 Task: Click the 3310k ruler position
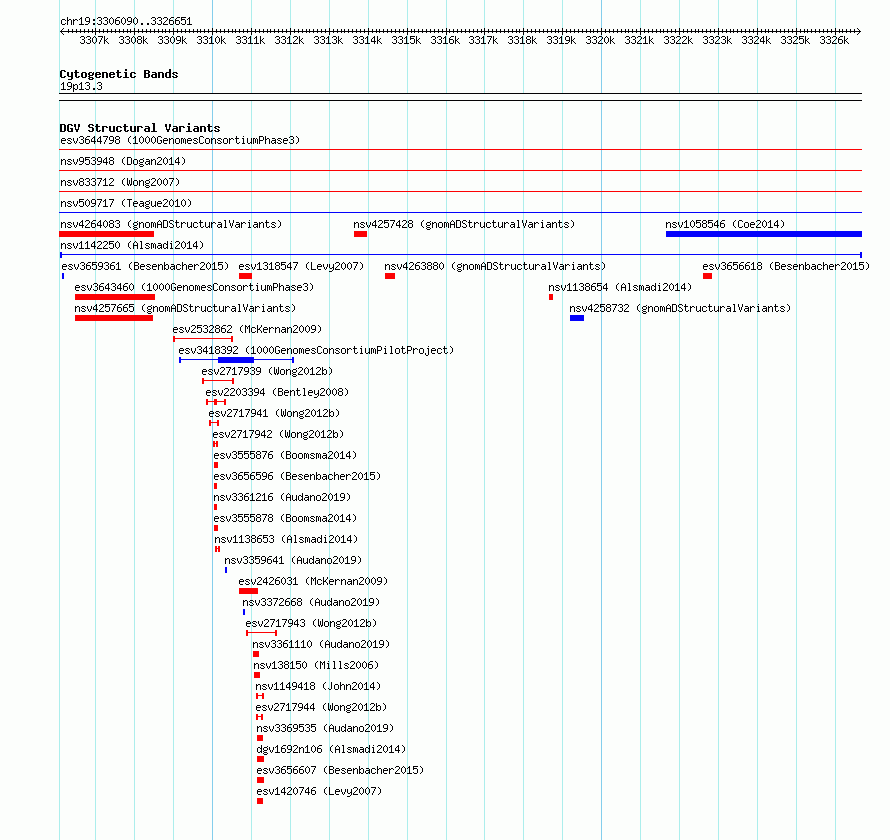point(211,40)
